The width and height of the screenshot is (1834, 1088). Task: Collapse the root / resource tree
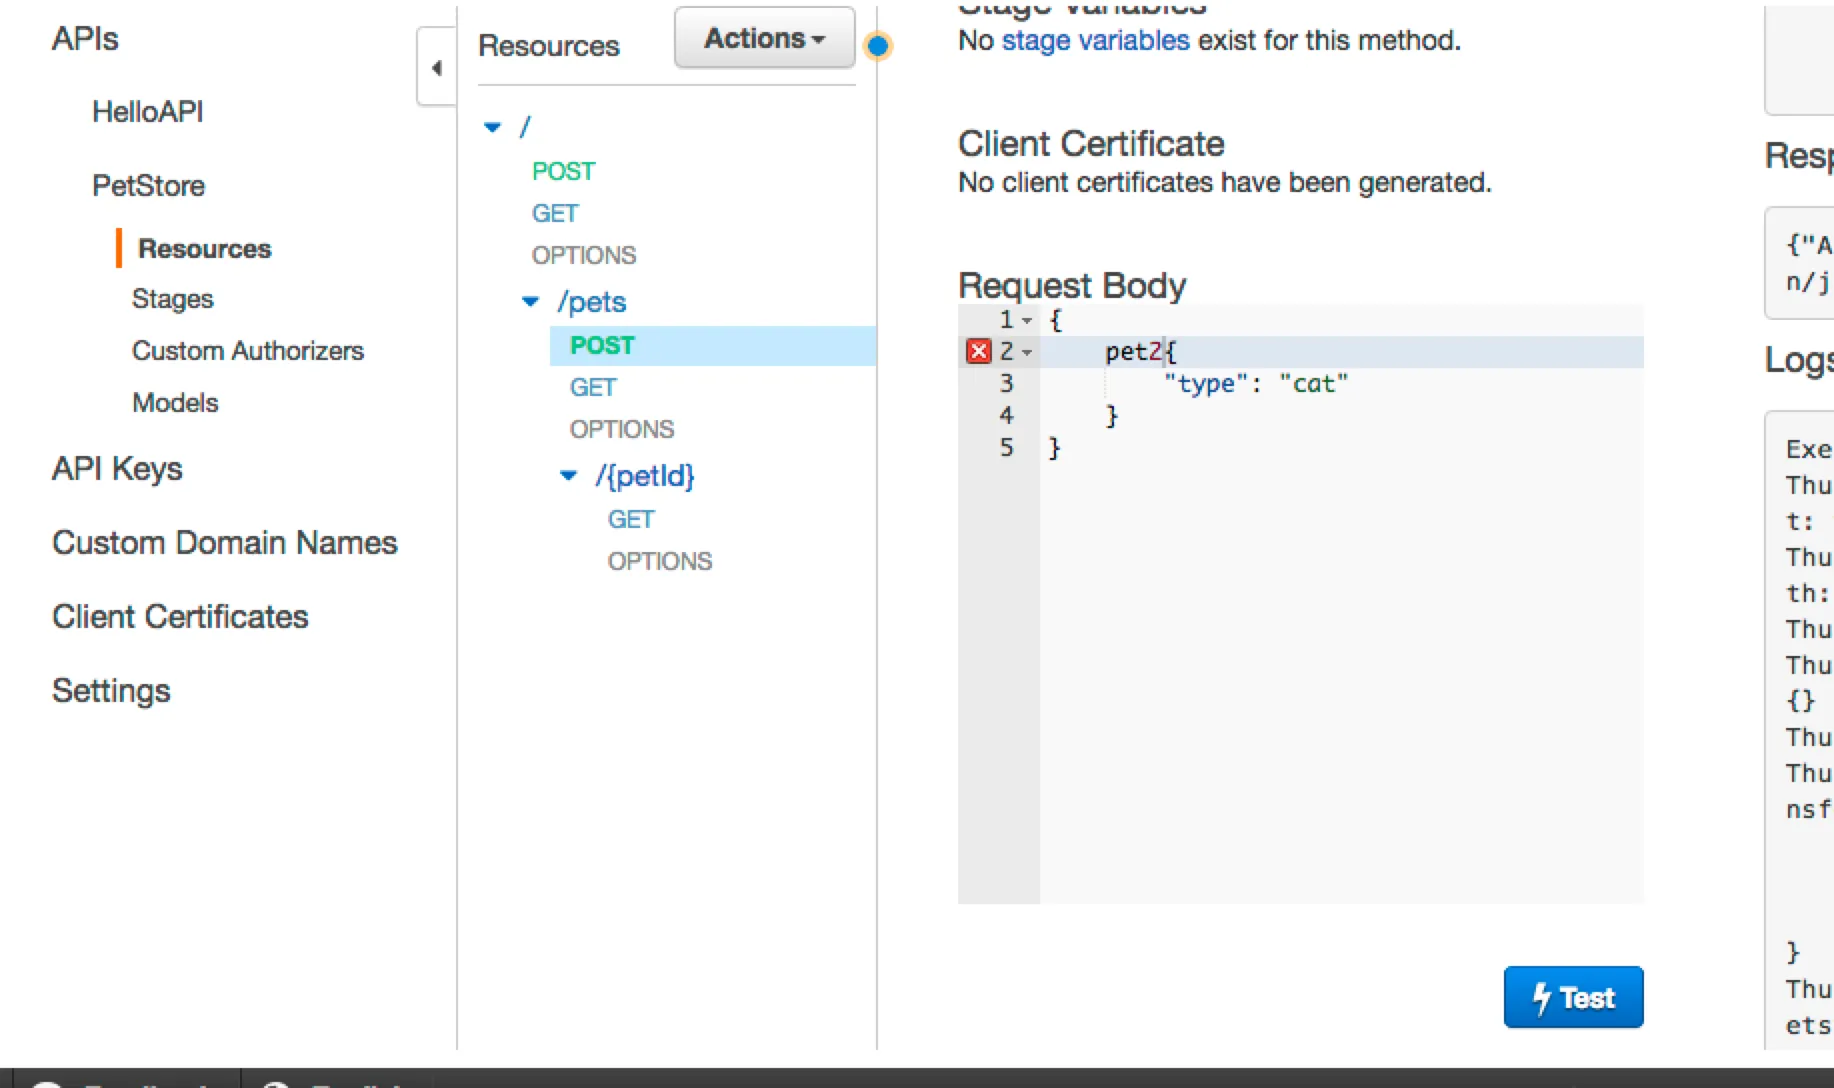coord(492,127)
